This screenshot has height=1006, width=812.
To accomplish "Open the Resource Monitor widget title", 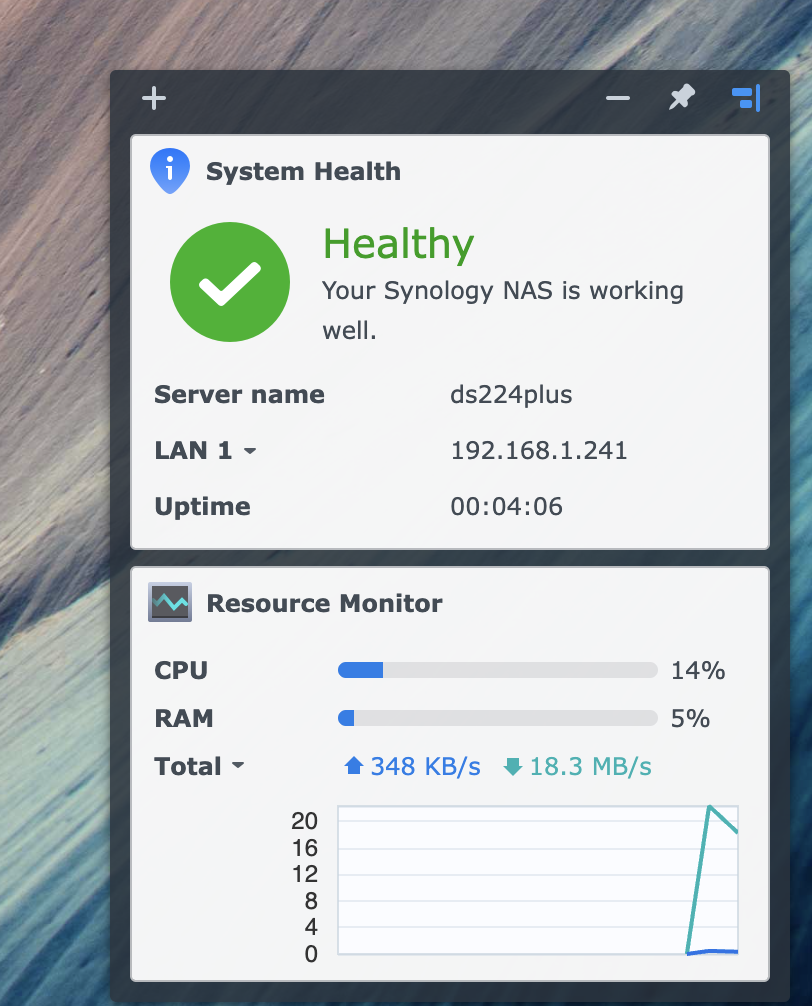I will (x=324, y=603).
